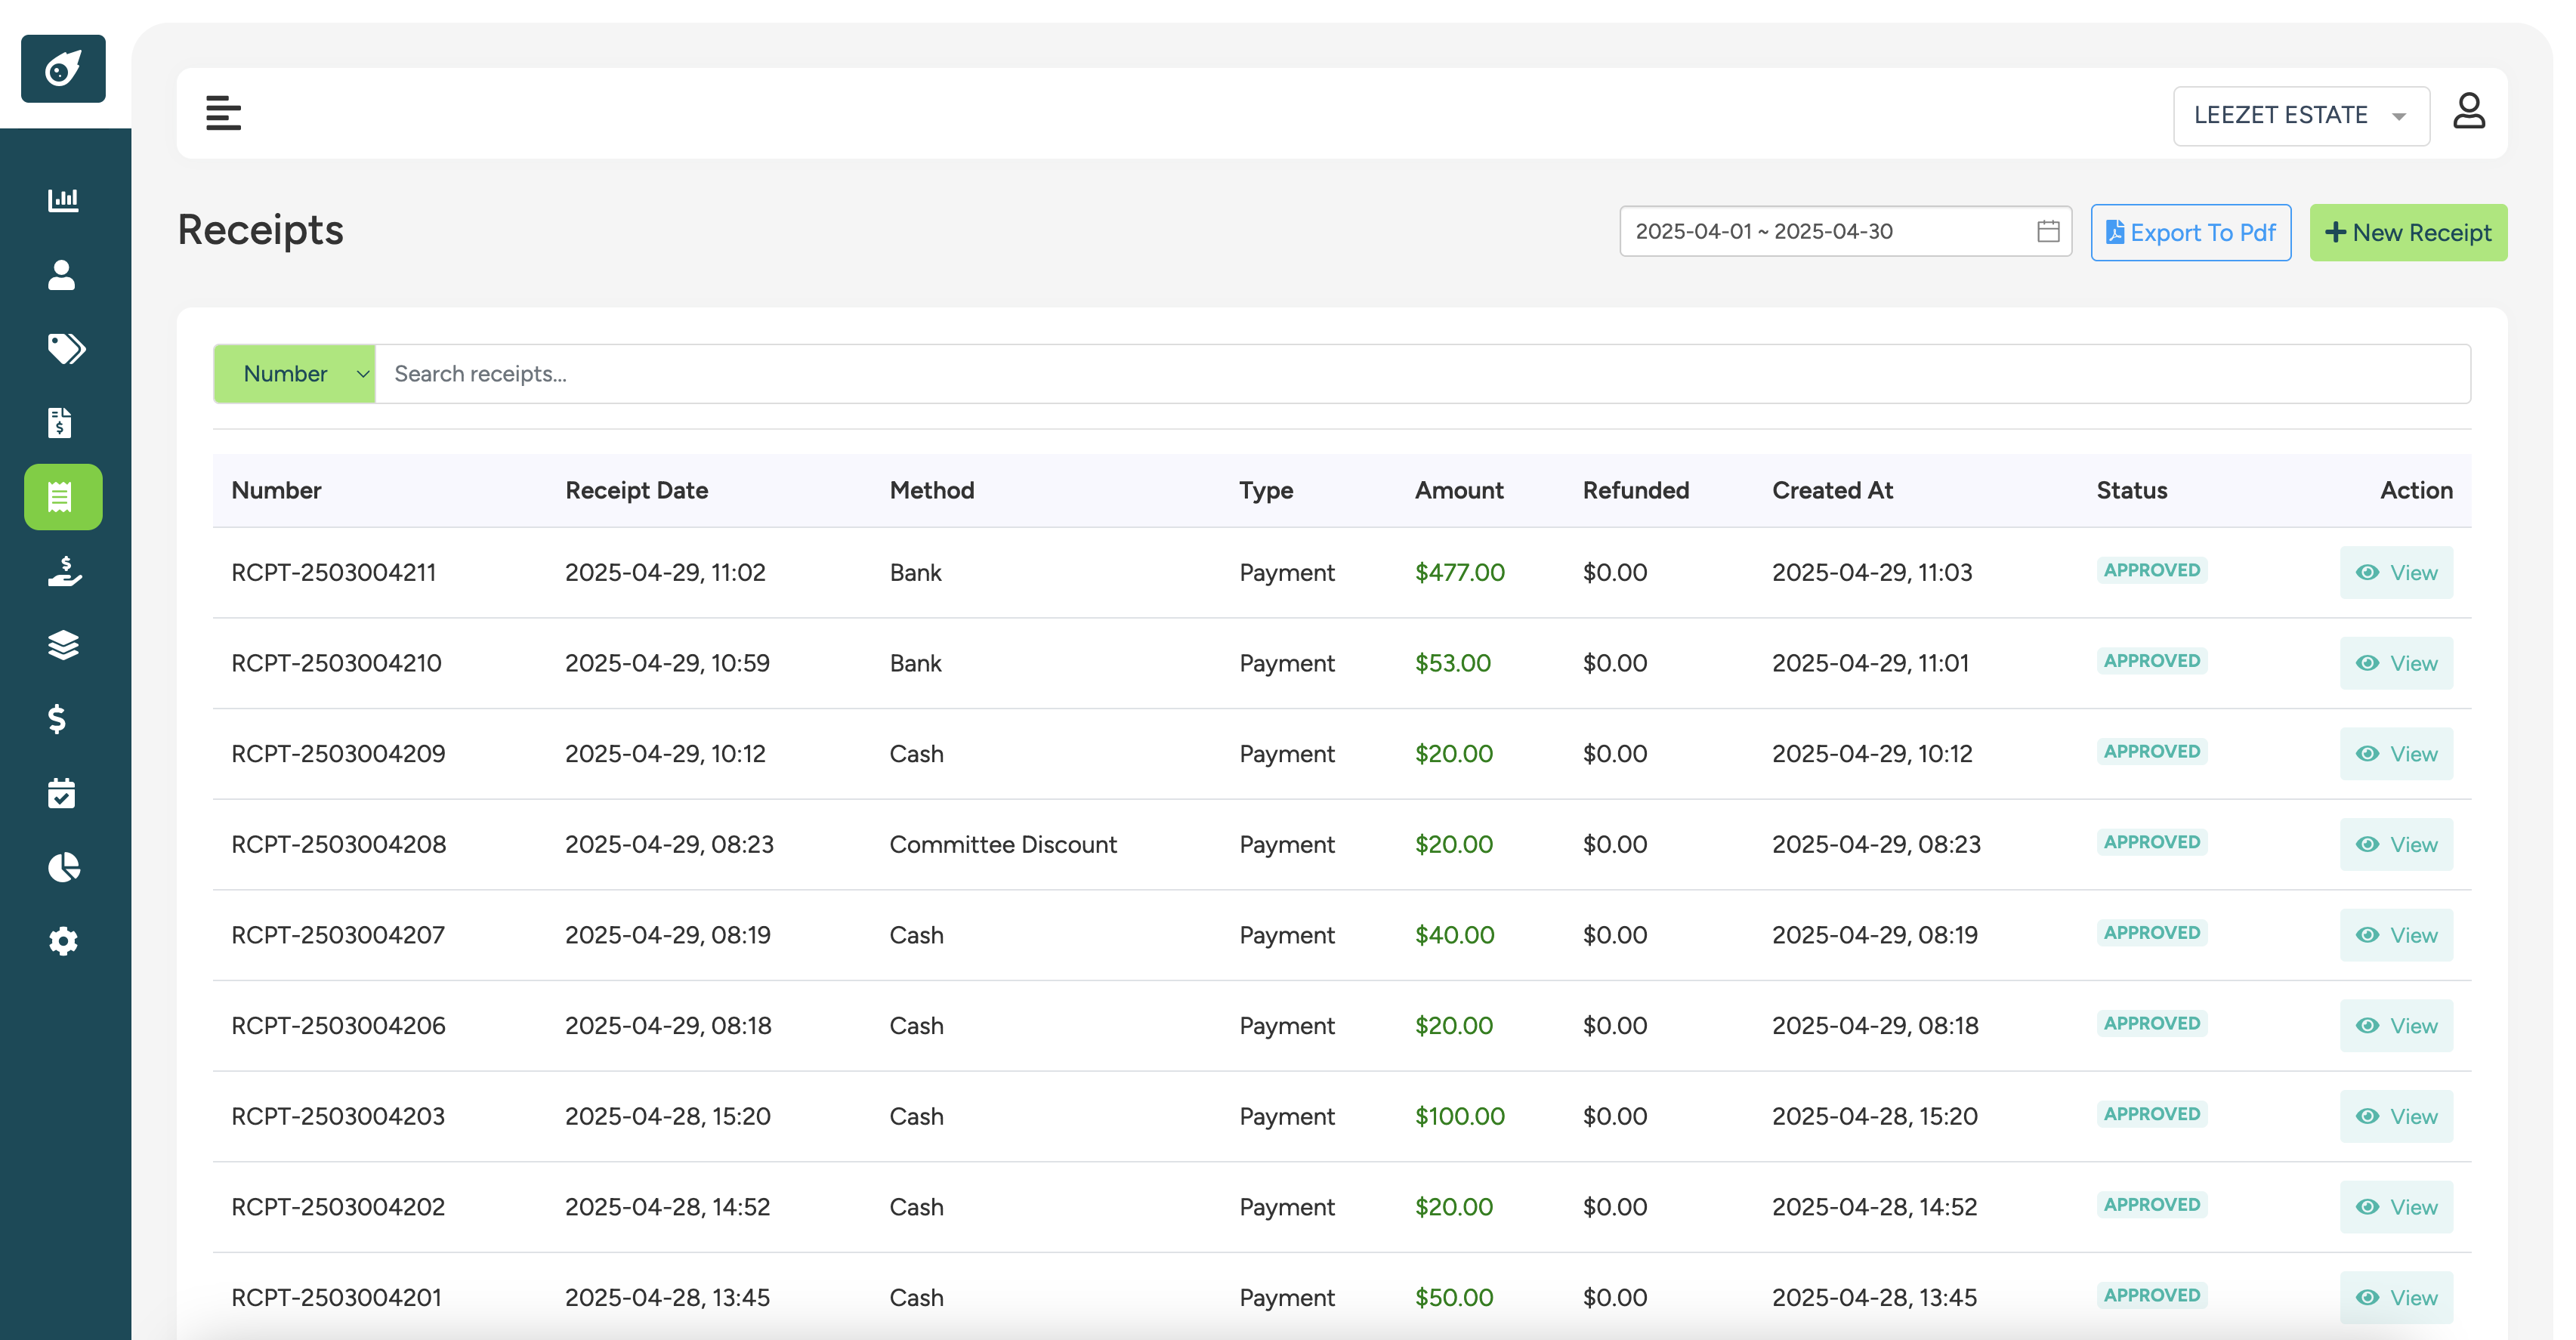Click APPROVED badge for RCPT-2503004210
Screen dimensions: 2576x1340
tap(2152, 661)
